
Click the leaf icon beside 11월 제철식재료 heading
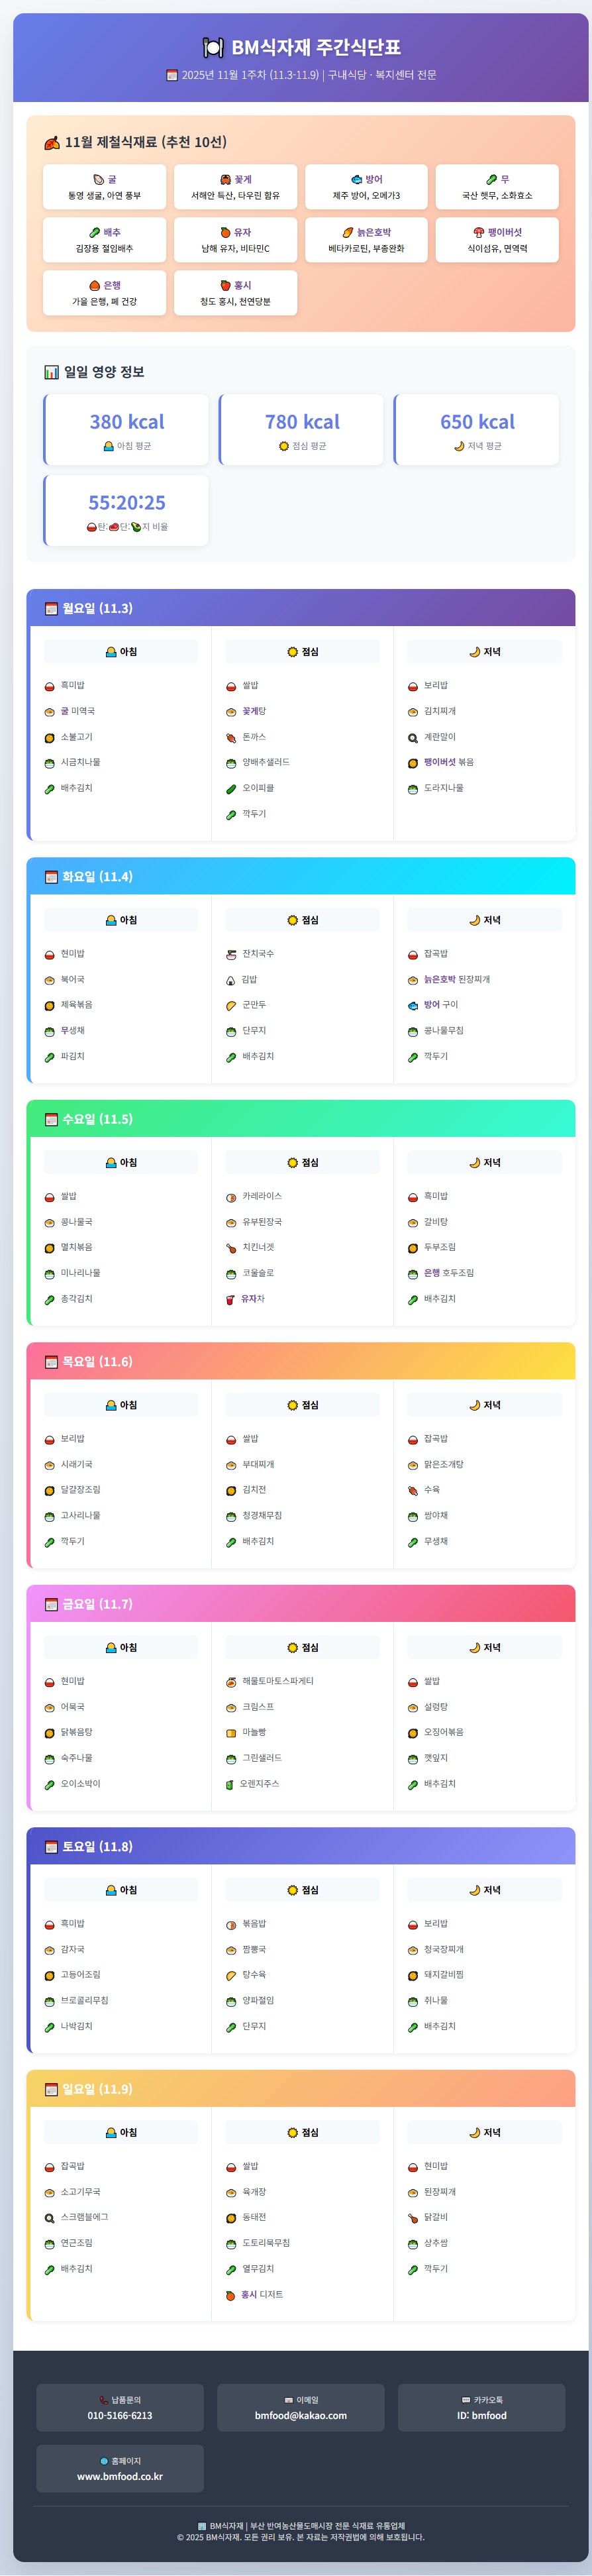coord(52,143)
